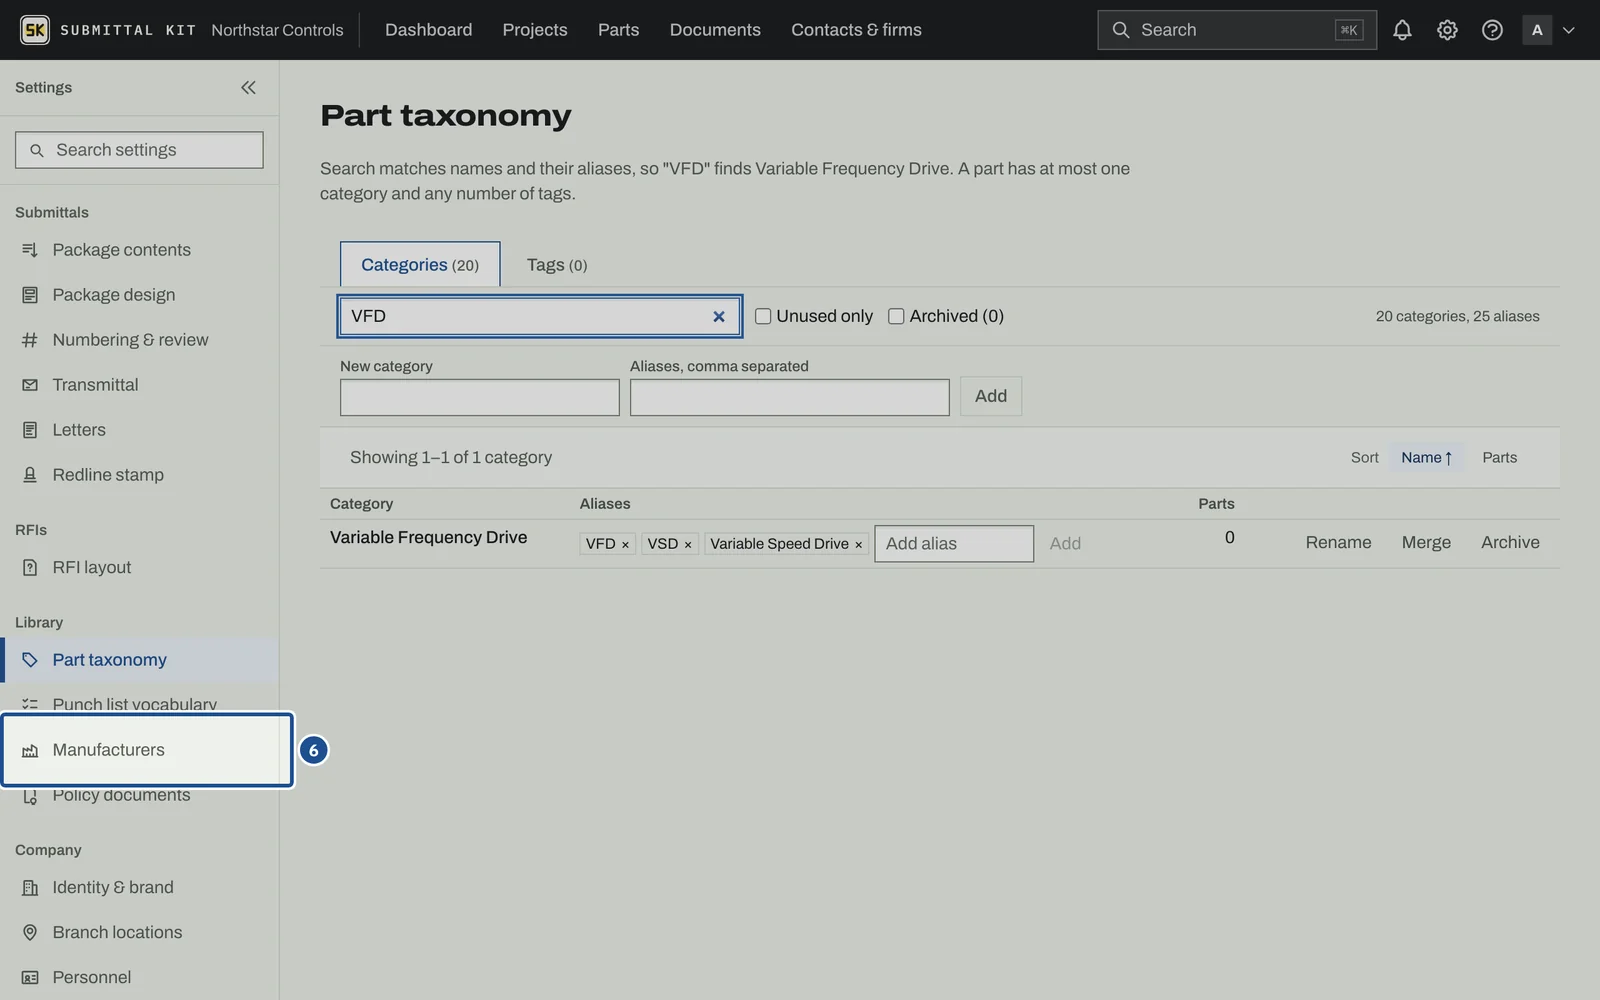Focus the Search settings box
The image size is (1600, 1000).
pos(139,150)
